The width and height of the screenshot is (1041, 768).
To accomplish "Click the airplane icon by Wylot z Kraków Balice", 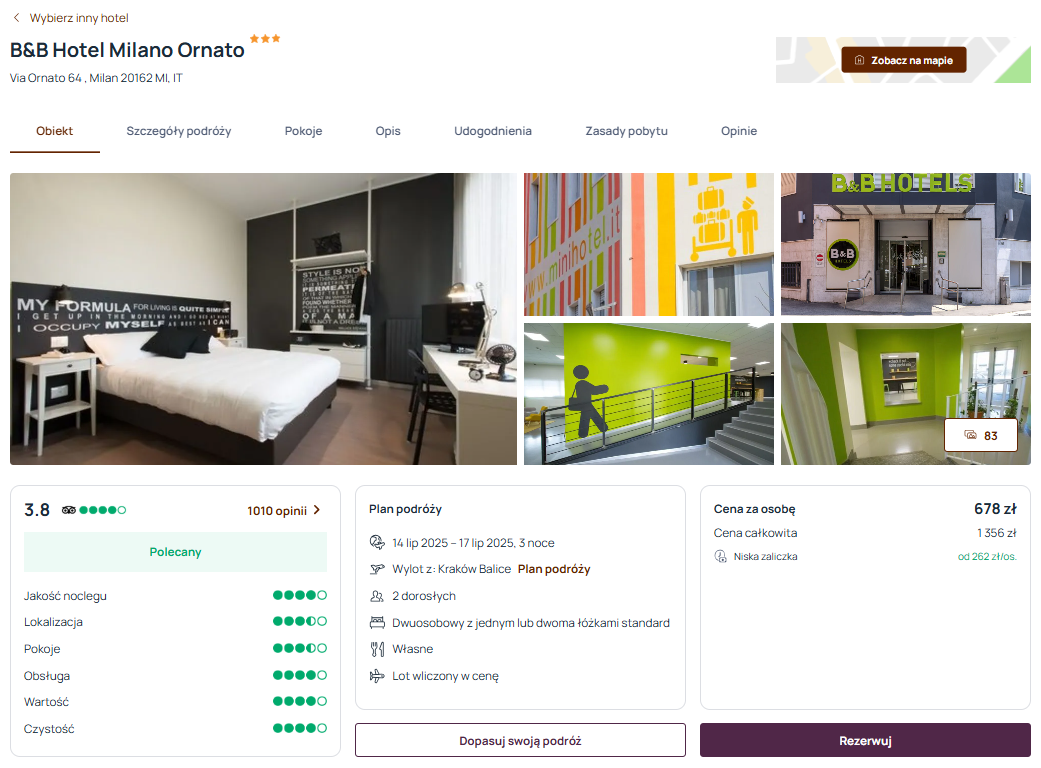I will (377, 569).
